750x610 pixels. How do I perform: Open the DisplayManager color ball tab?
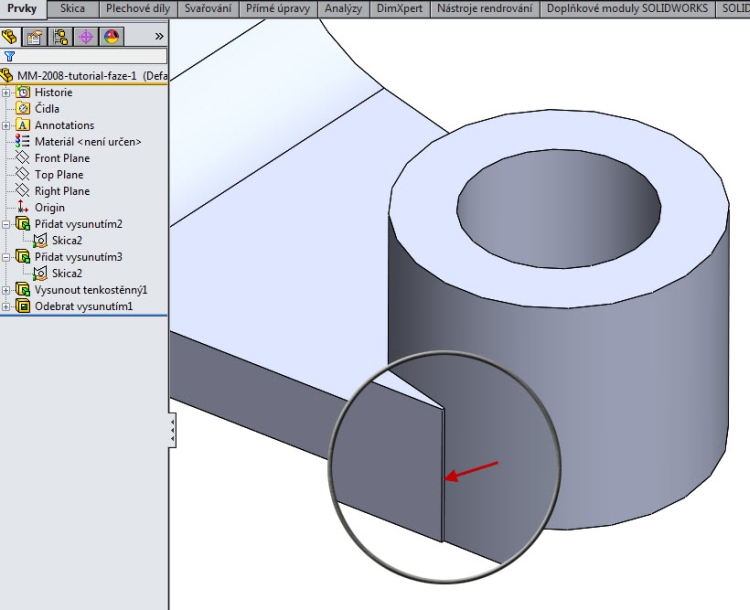tap(111, 36)
